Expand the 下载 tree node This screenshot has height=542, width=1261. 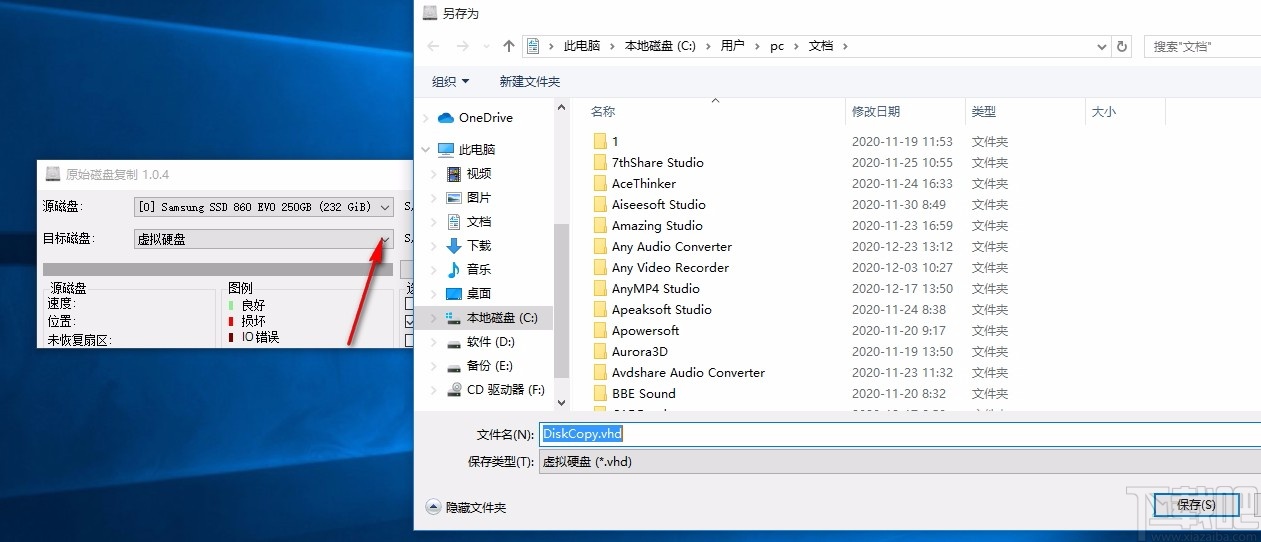pos(433,246)
